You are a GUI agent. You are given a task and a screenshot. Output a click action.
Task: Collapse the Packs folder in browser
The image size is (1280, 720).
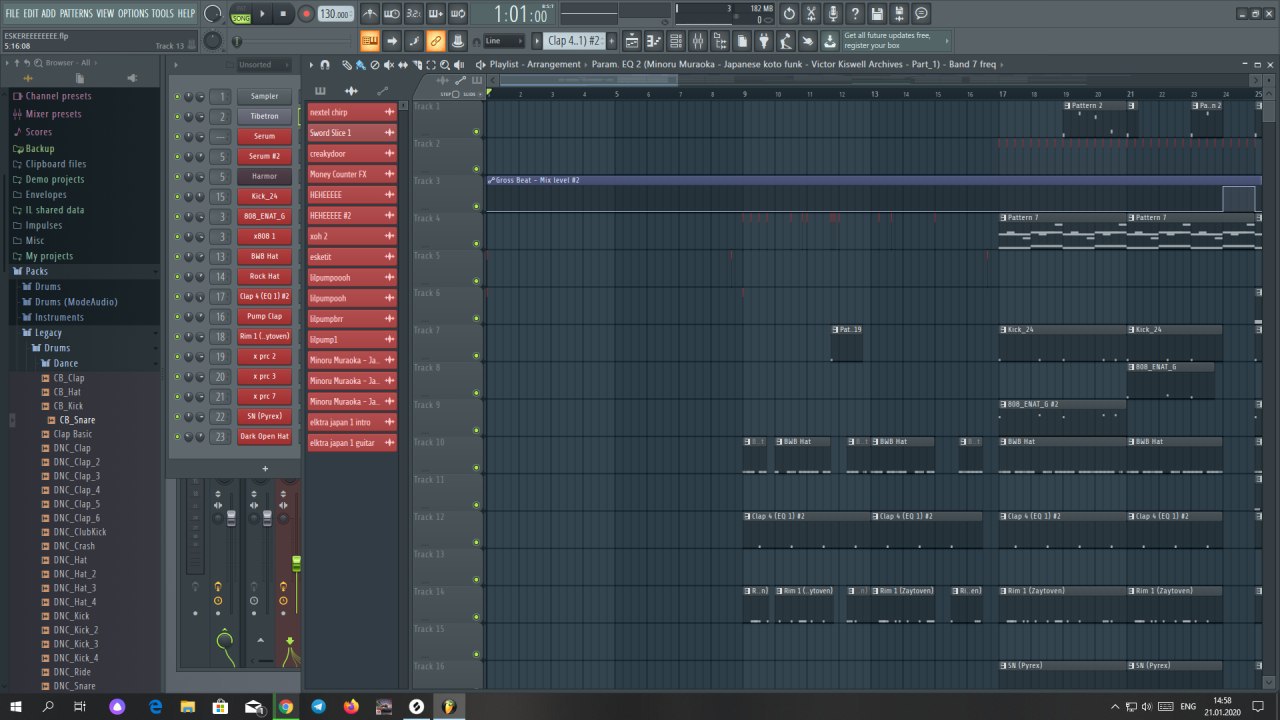(x=36, y=271)
